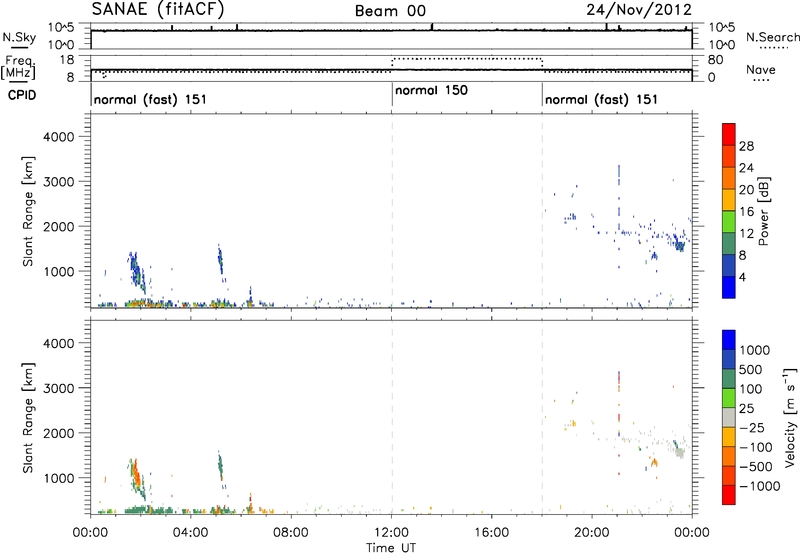Image resolution: width=800 pixels, height=554 pixels.
Task: Select the "Beam 00" heading
Action: click(x=390, y=11)
